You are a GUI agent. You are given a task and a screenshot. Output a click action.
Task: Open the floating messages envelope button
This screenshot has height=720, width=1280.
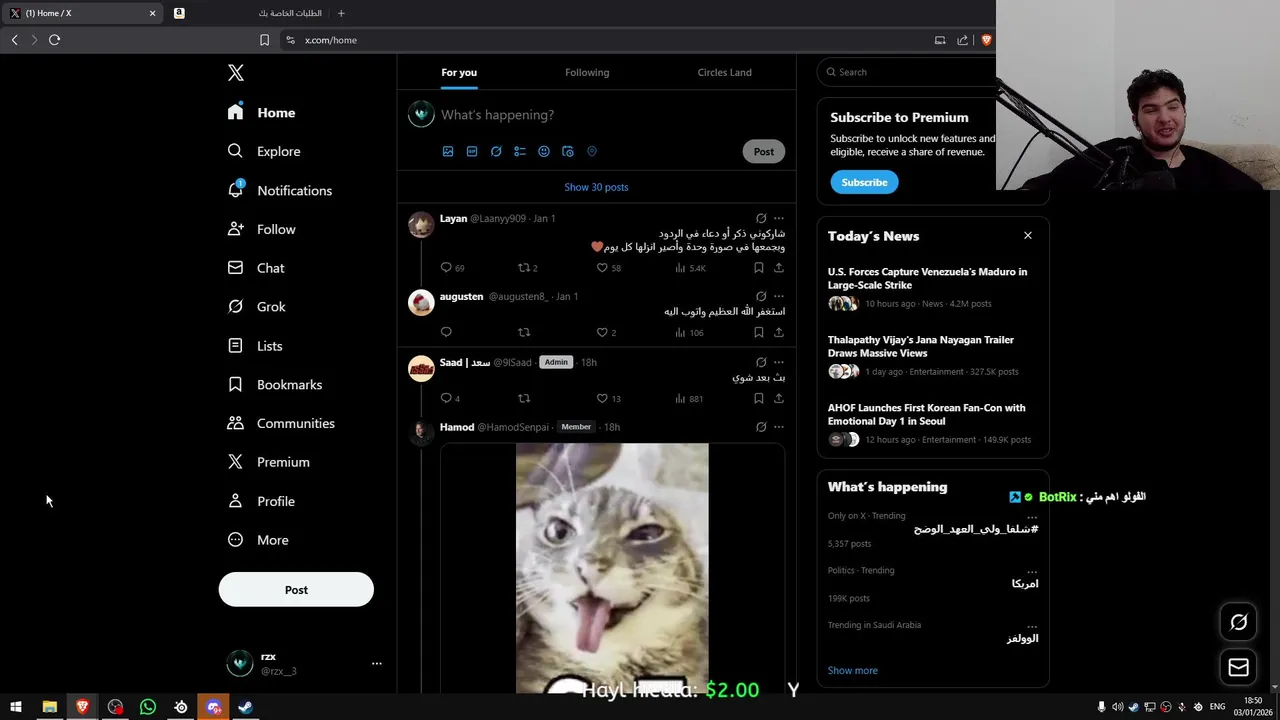(1238, 667)
